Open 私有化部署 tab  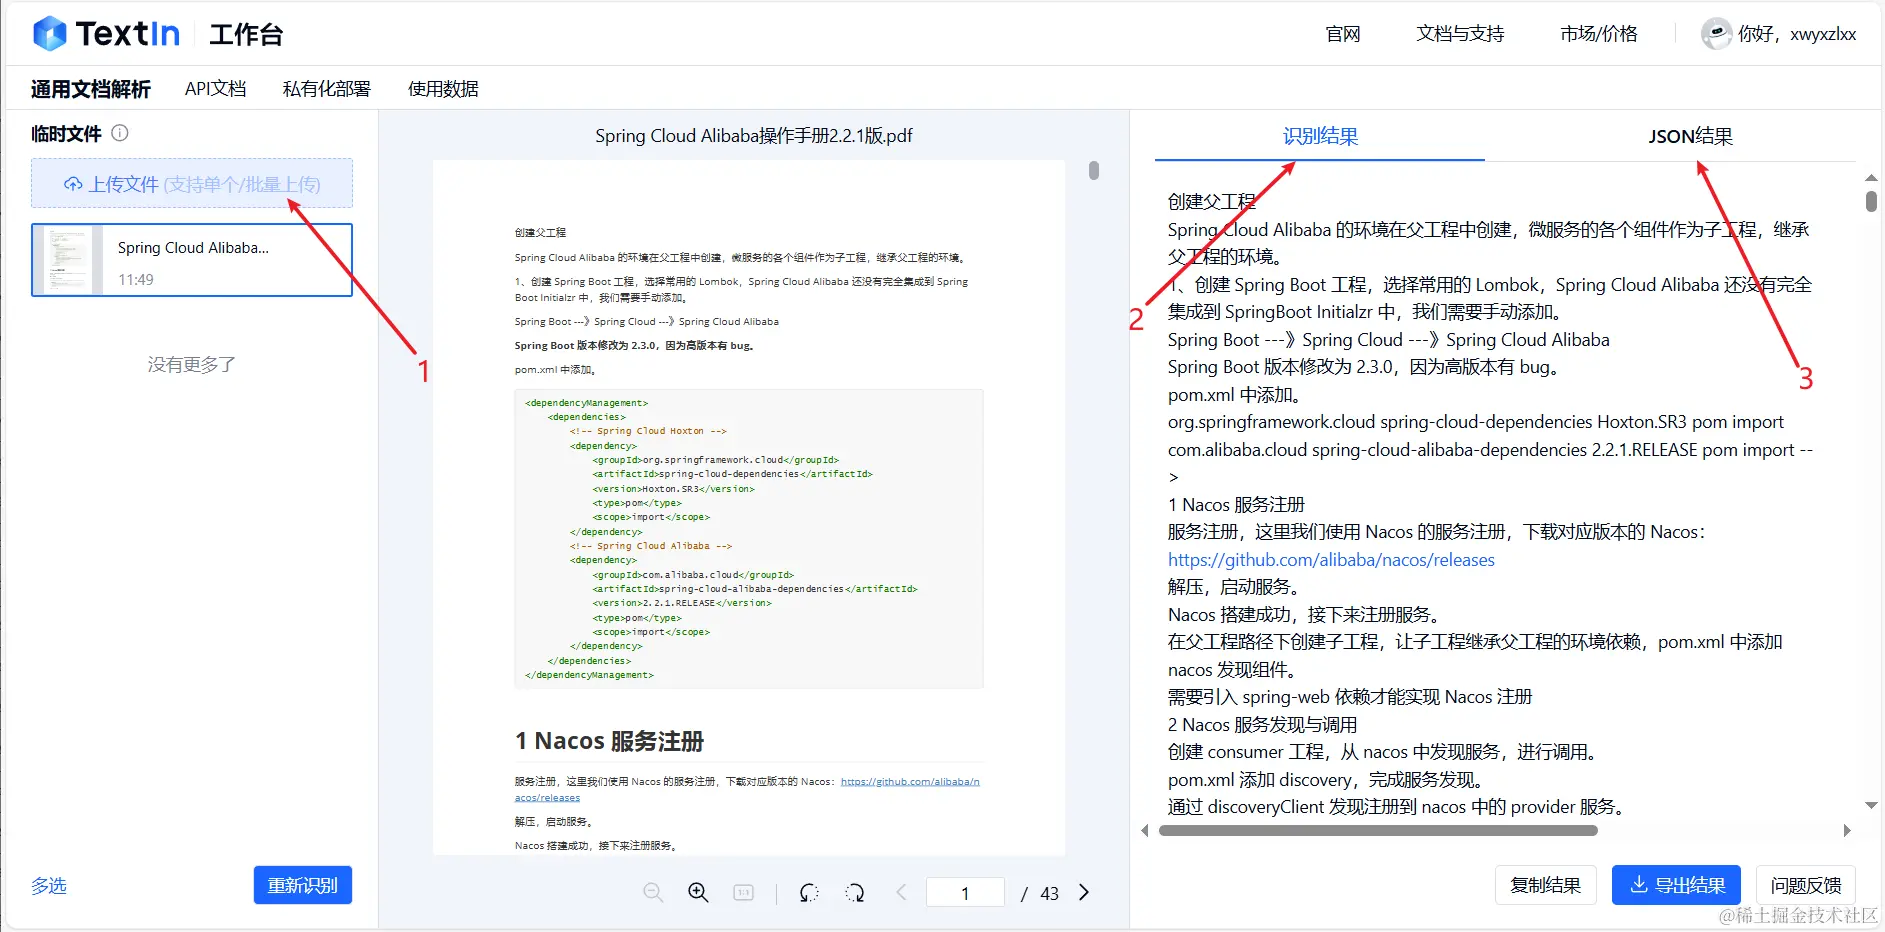click(x=327, y=89)
